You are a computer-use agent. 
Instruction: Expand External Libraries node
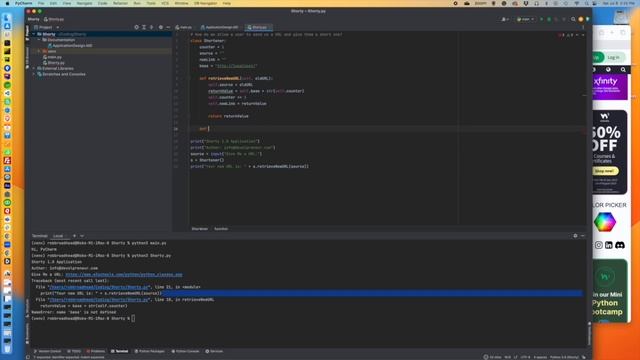[34, 69]
